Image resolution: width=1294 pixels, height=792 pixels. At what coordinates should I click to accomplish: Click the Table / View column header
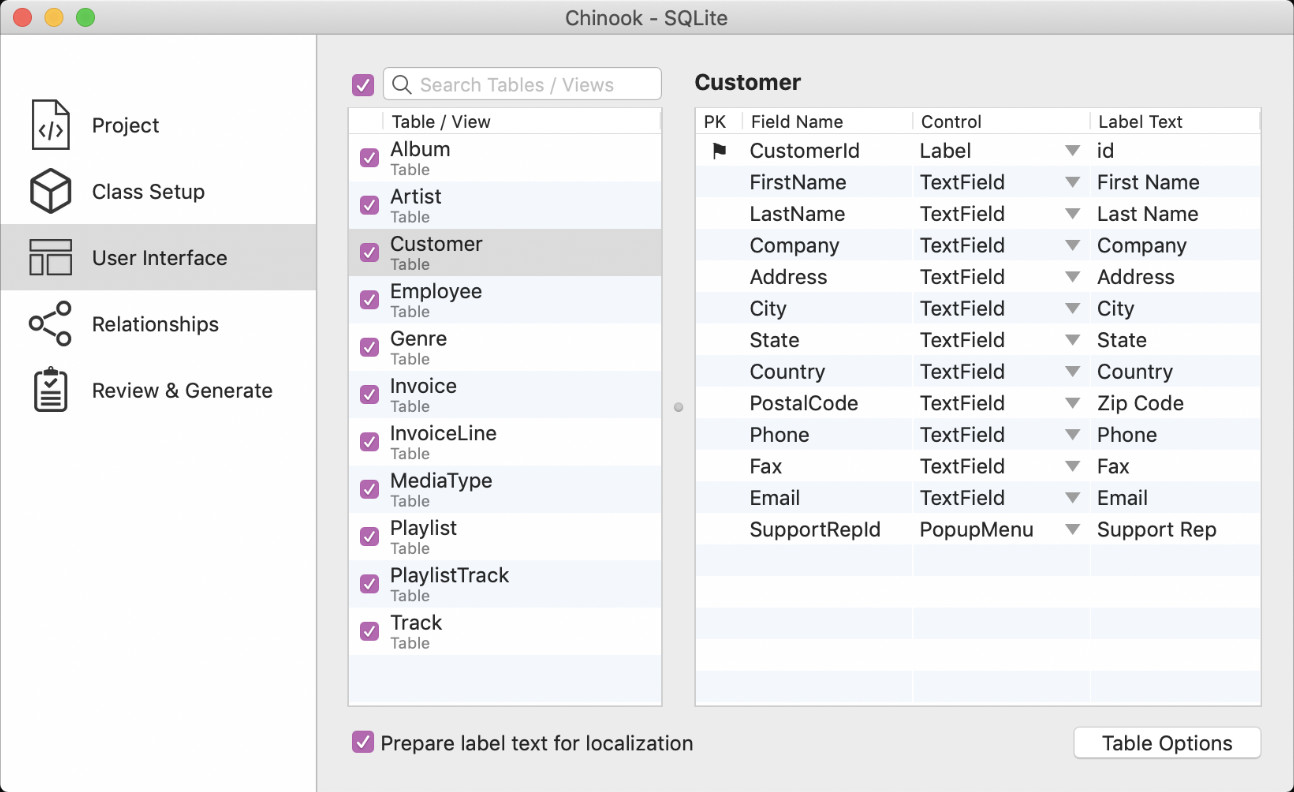(521, 121)
